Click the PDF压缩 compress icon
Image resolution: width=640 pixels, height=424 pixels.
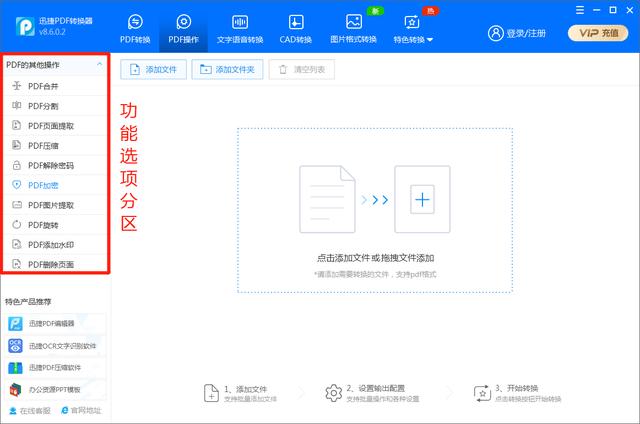point(17,145)
